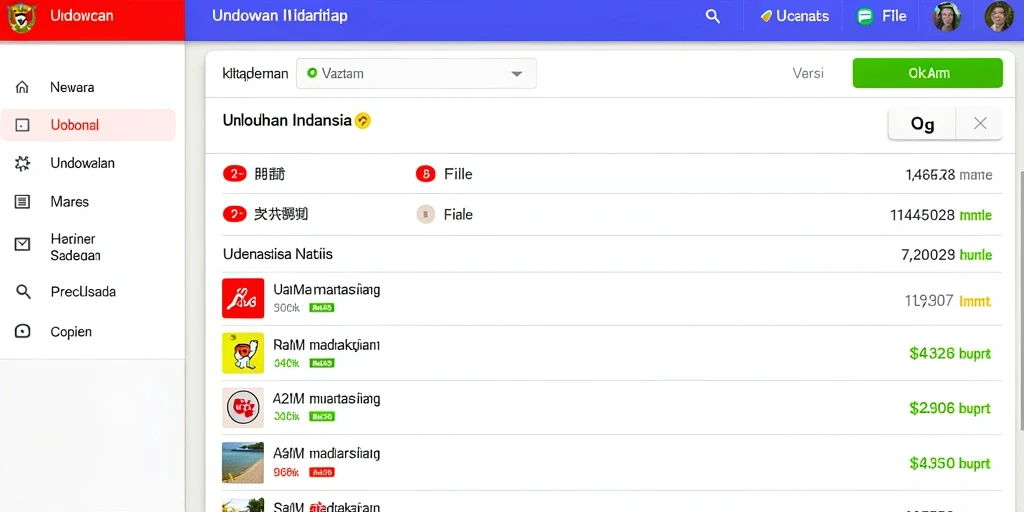This screenshot has height=512, width=1024.
Task: Open the Vaztam combo box
Action: tap(416, 73)
